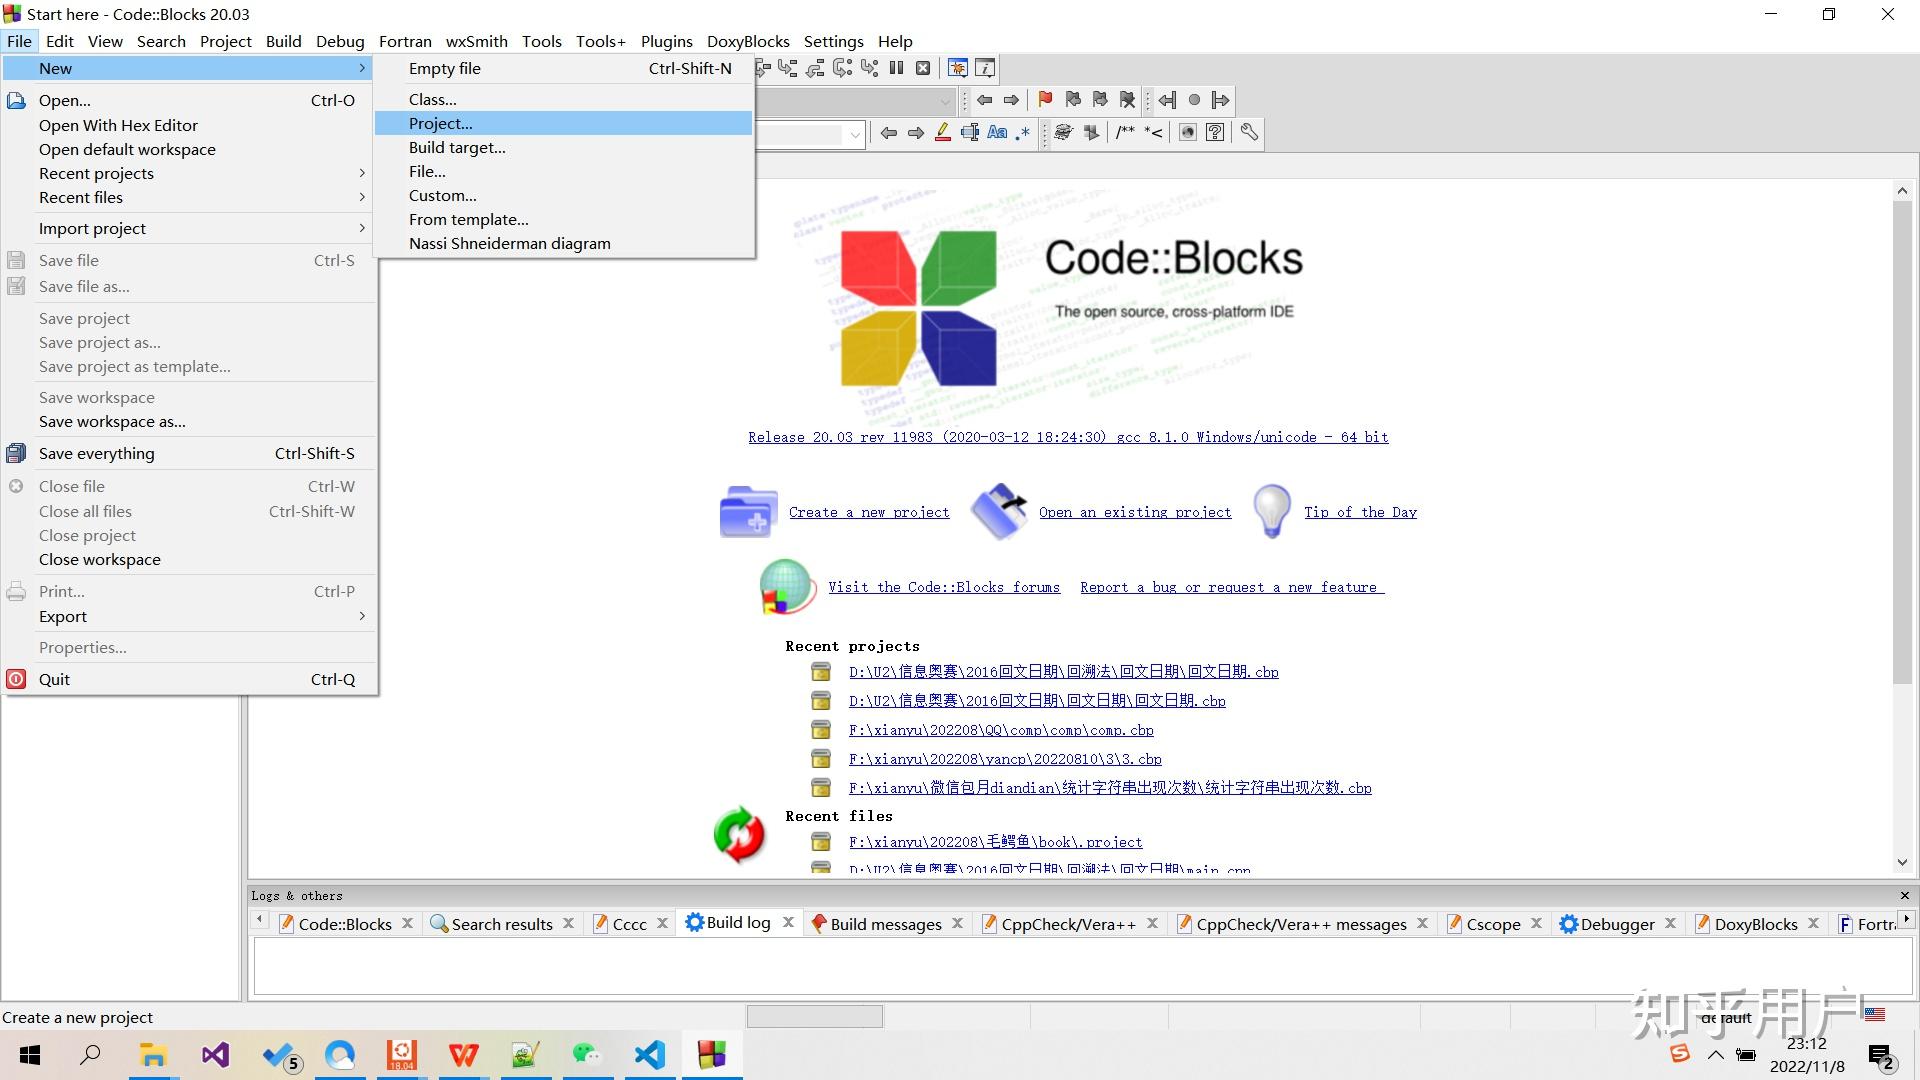Toggle a bookmark with the red flag icon

(1044, 100)
